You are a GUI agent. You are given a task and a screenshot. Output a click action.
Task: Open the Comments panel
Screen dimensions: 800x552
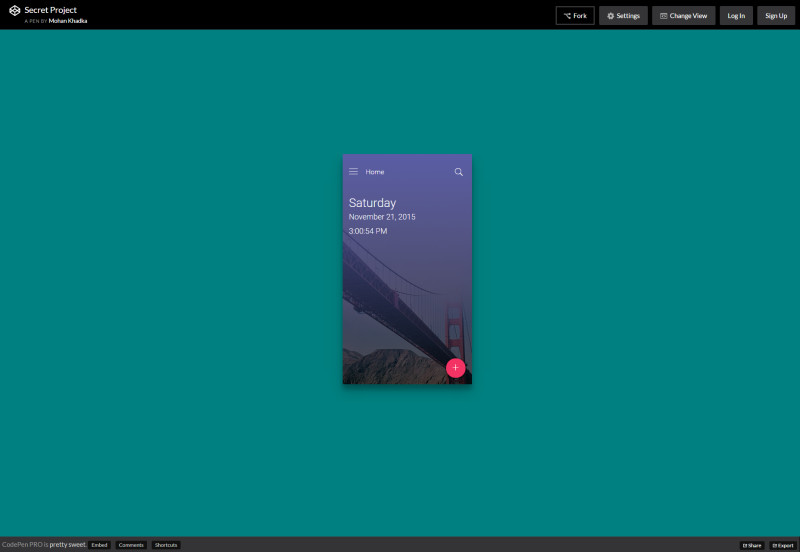click(x=131, y=545)
